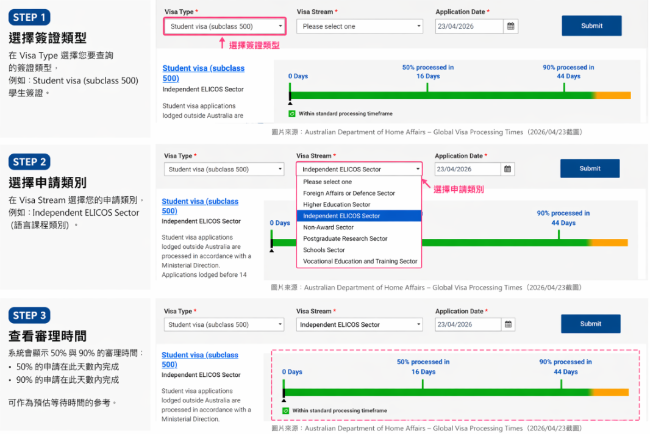Click the 90% processed marker on the STEP 3 timeline
This screenshot has height=434, width=650.
tap(561, 384)
